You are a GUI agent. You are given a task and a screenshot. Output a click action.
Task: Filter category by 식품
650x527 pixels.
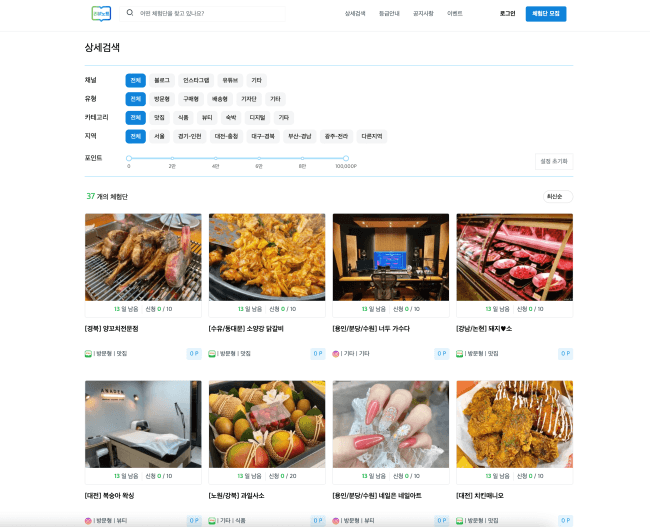(x=183, y=118)
